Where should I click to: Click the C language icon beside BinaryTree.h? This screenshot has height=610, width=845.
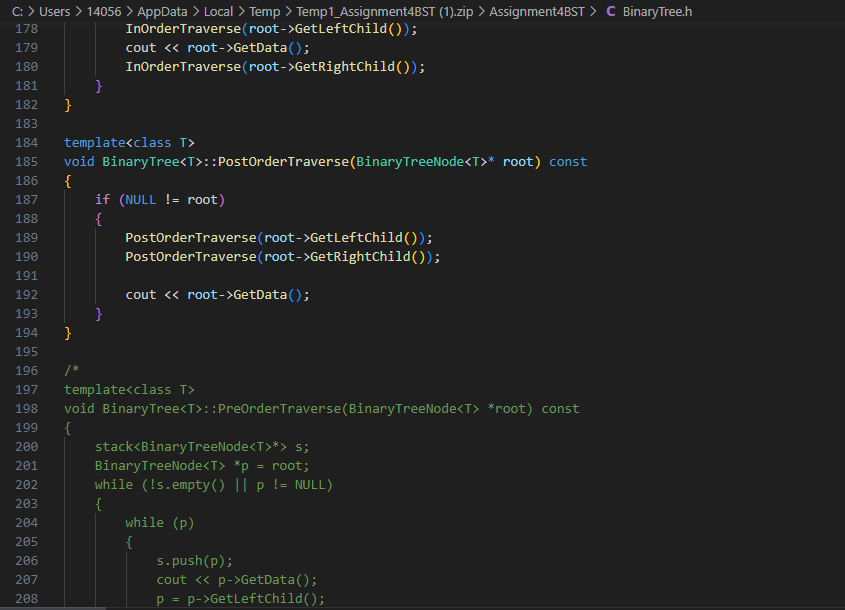(610, 11)
